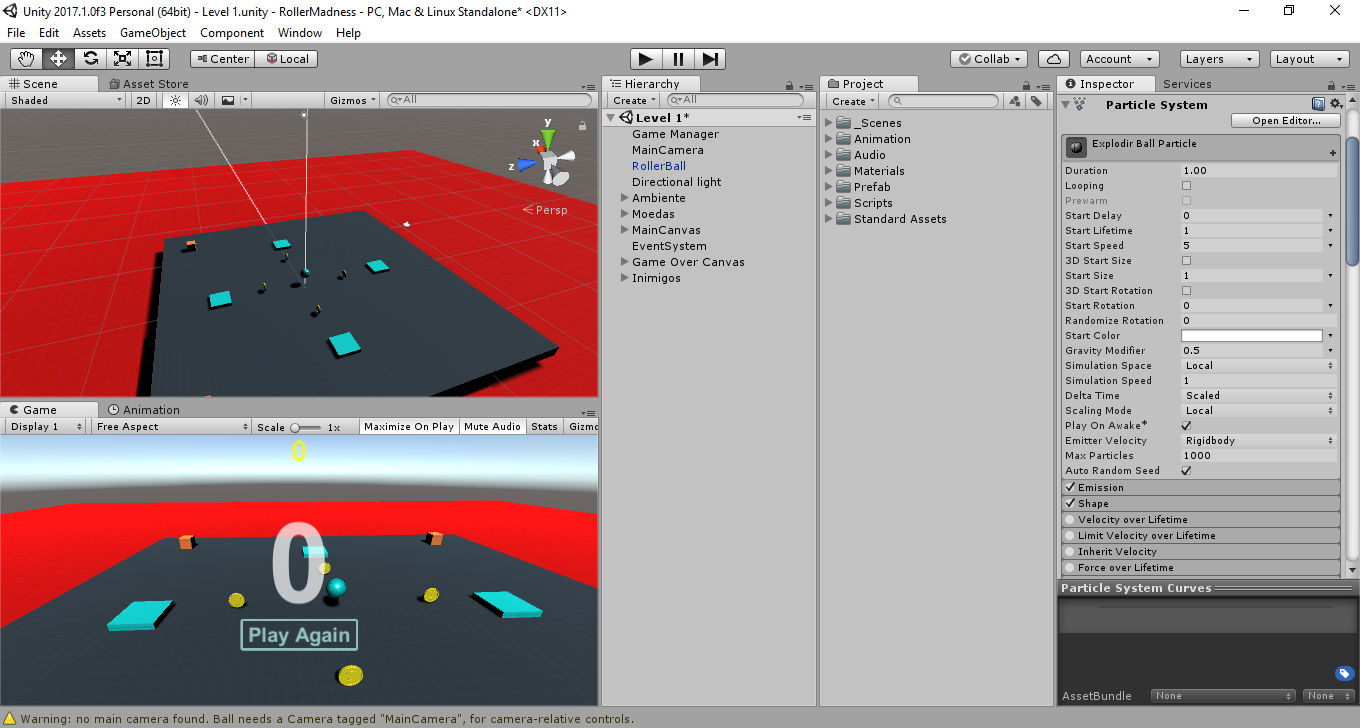Click the Account button
1360x728 pixels.
[x=1119, y=59]
